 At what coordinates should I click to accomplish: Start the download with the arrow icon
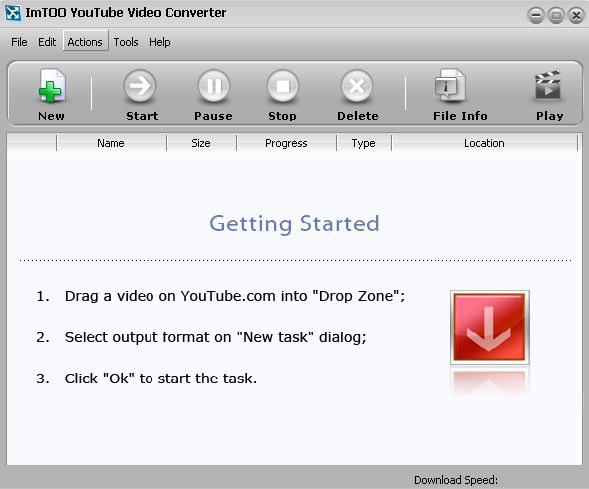point(140,86)
